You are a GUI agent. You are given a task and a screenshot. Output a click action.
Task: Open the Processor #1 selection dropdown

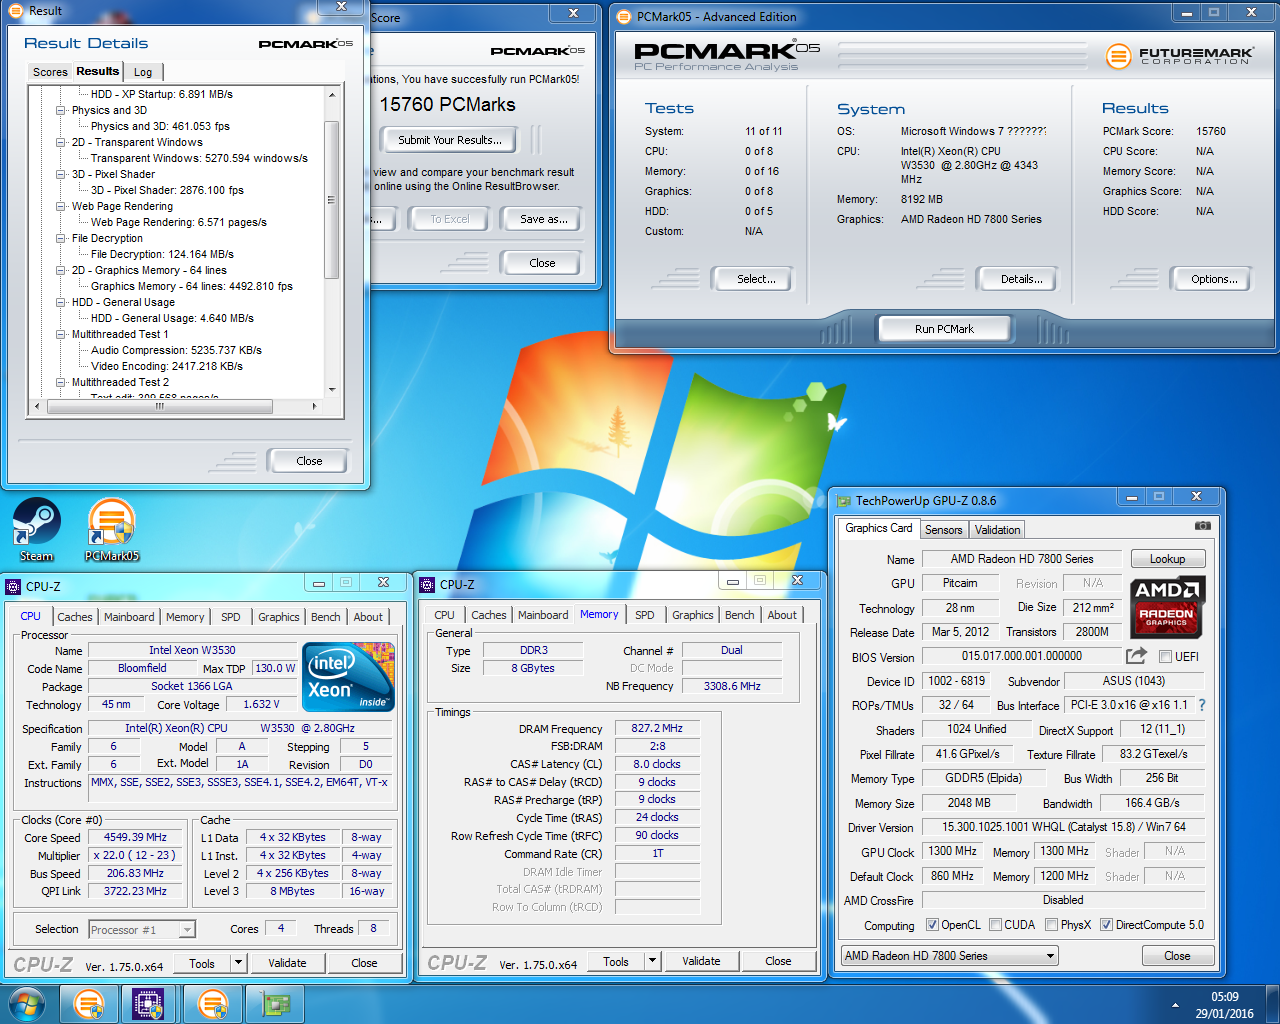[187, 930]
